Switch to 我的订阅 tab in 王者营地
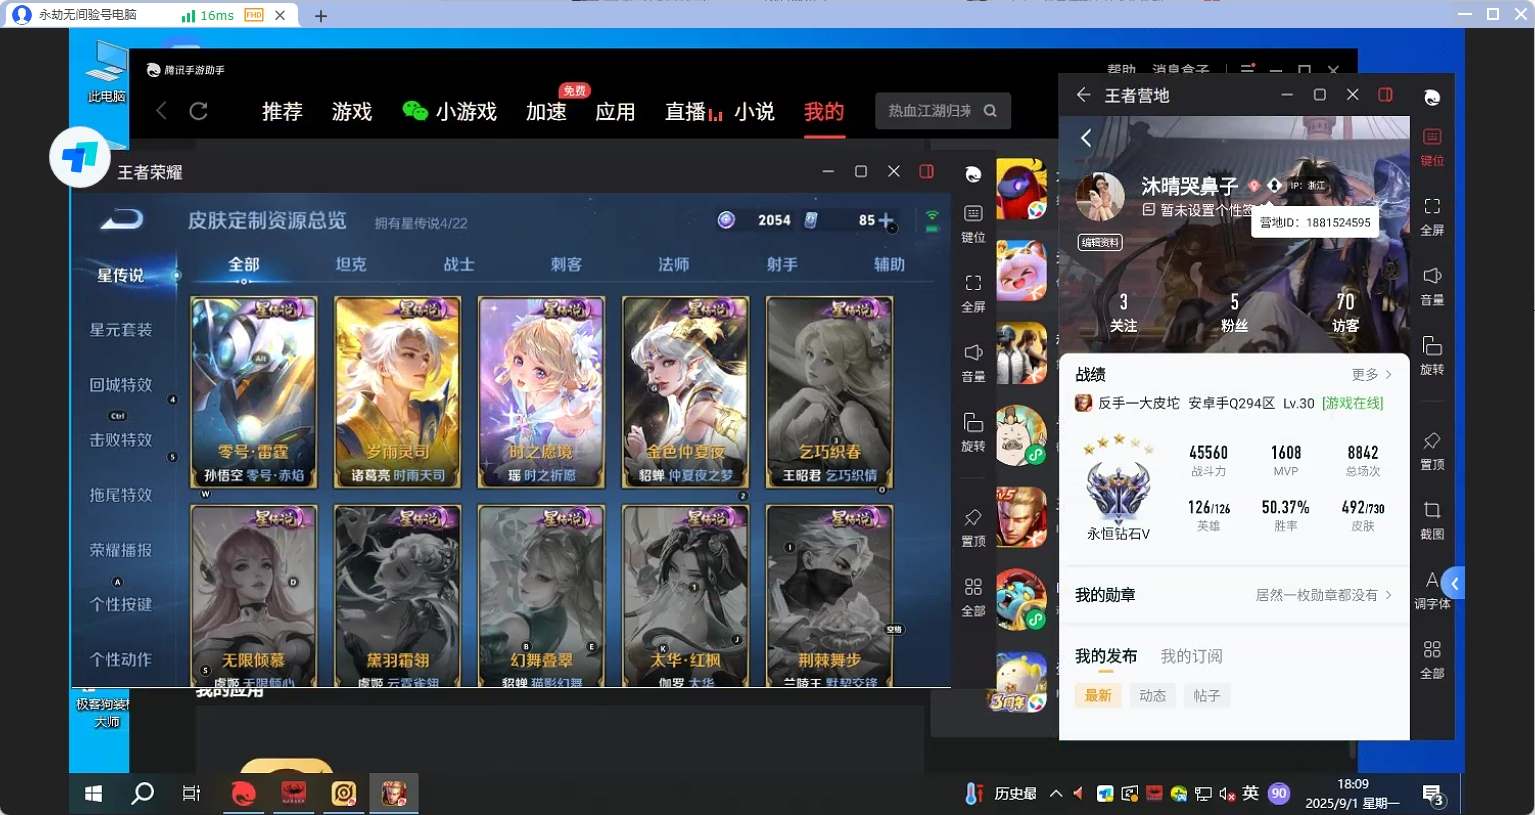This screenshot has height=815, width=1535. click(1191, 656)
